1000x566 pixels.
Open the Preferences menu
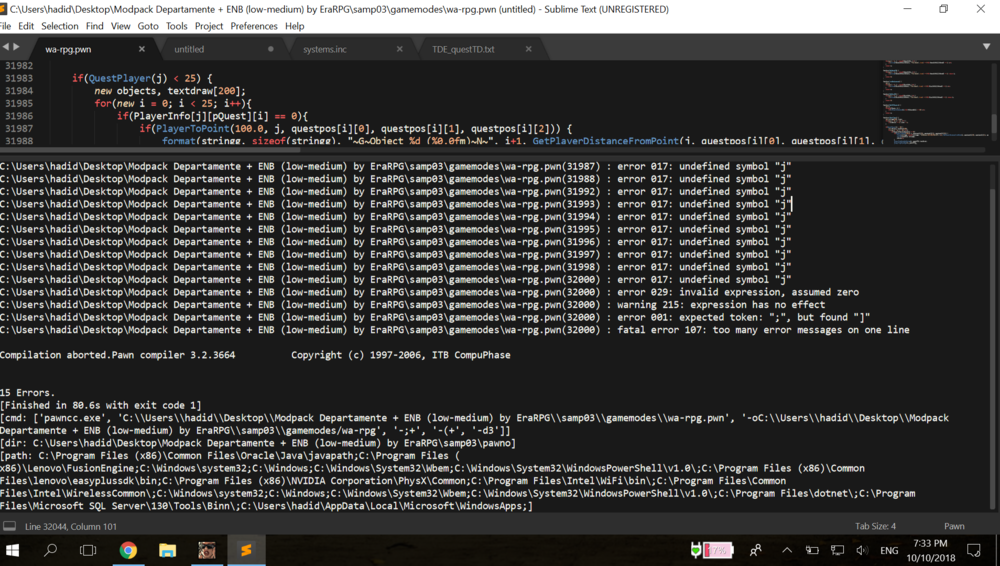click(x=254, y=26)
